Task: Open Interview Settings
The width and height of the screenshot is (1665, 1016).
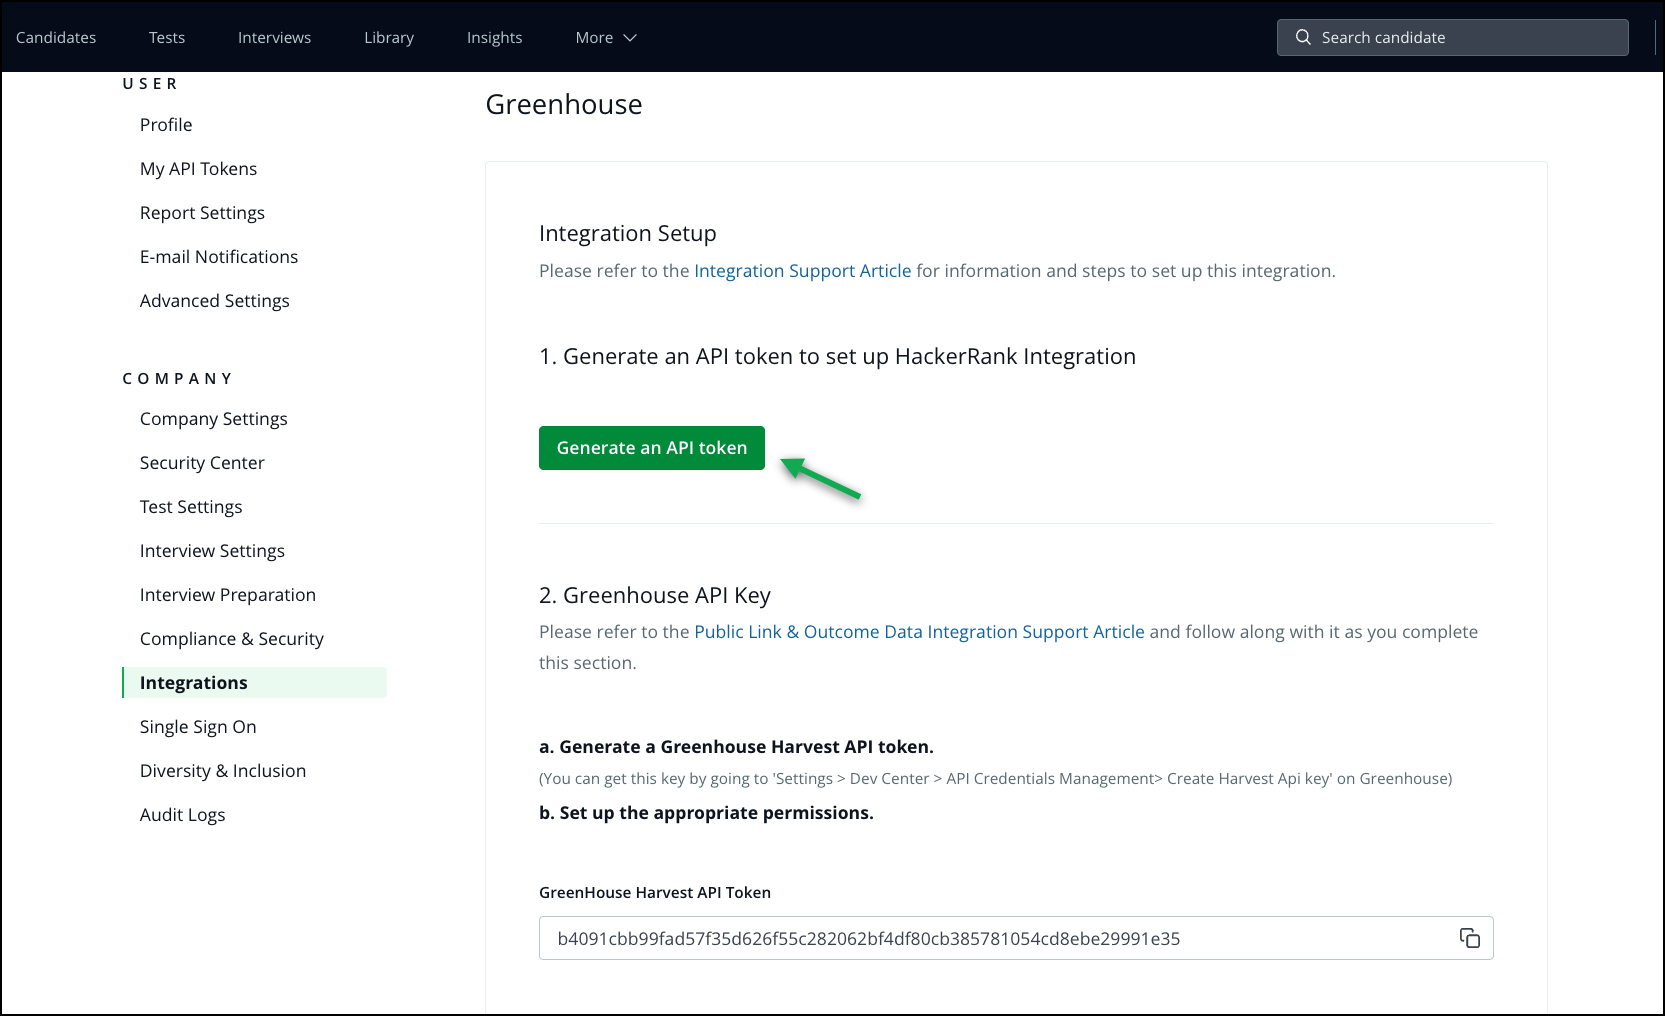Action: tap(212, 551)
